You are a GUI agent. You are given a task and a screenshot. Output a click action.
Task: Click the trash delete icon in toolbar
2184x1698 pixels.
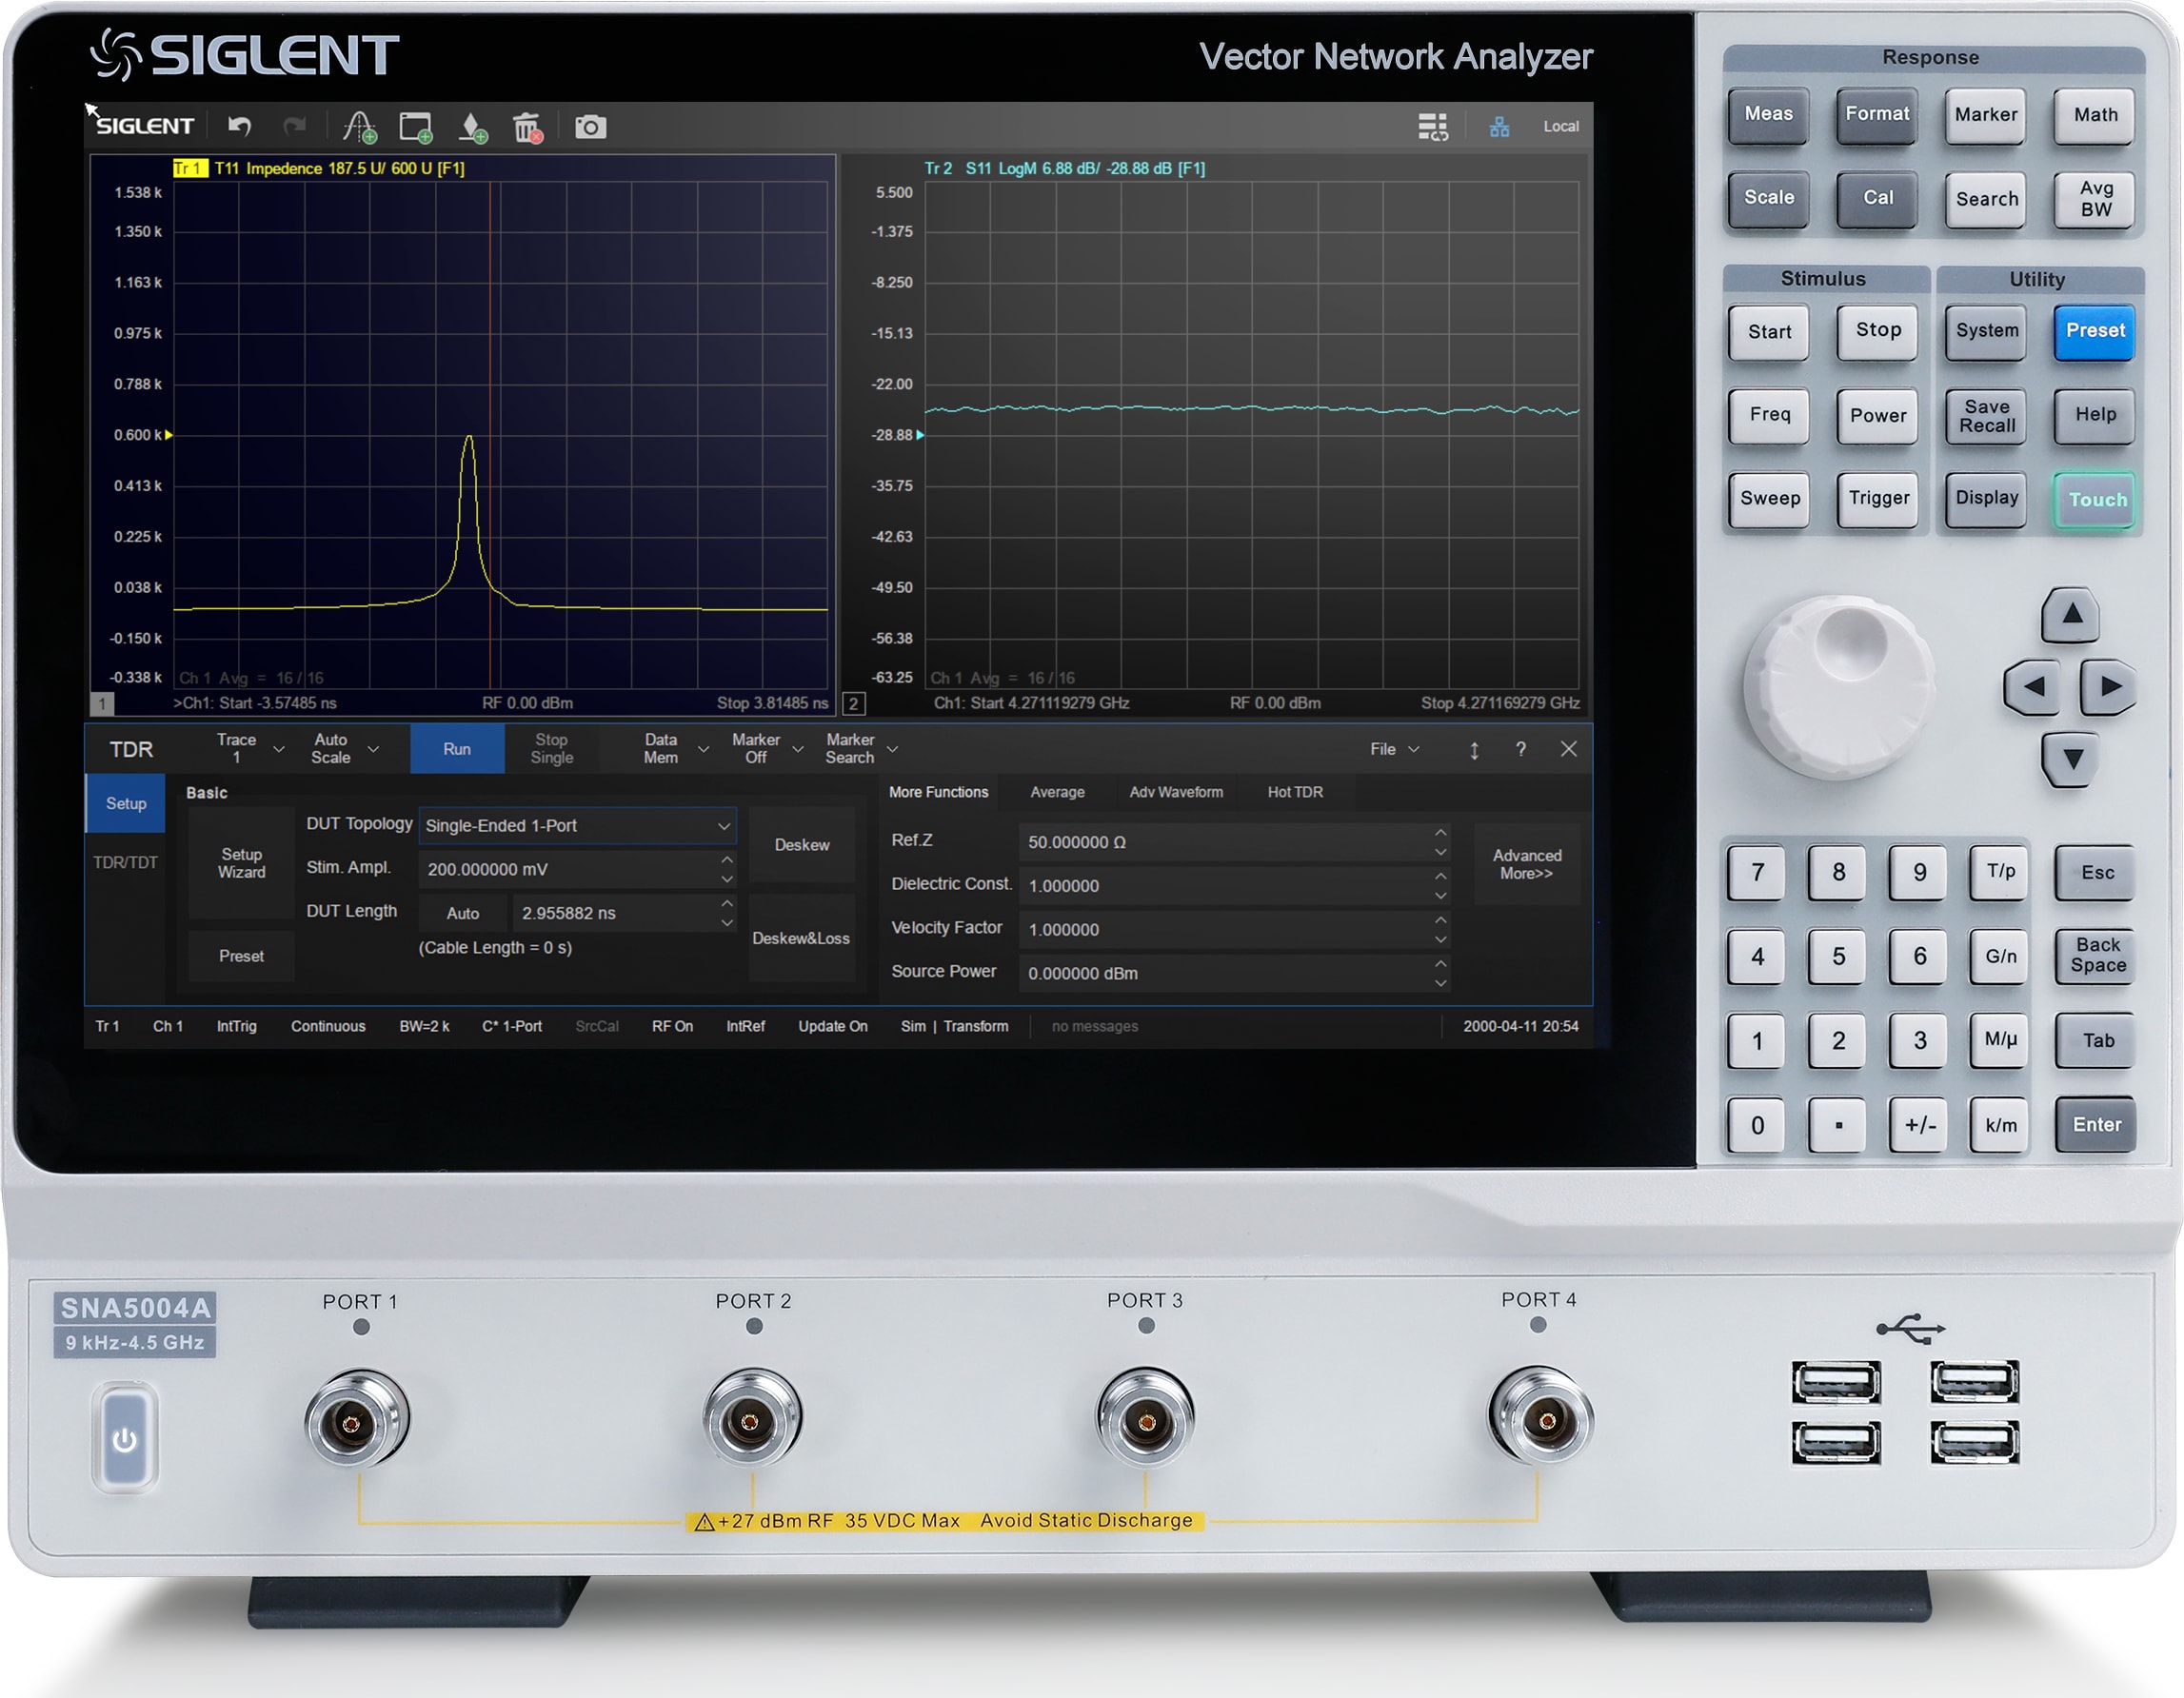(x=527, y=127)
